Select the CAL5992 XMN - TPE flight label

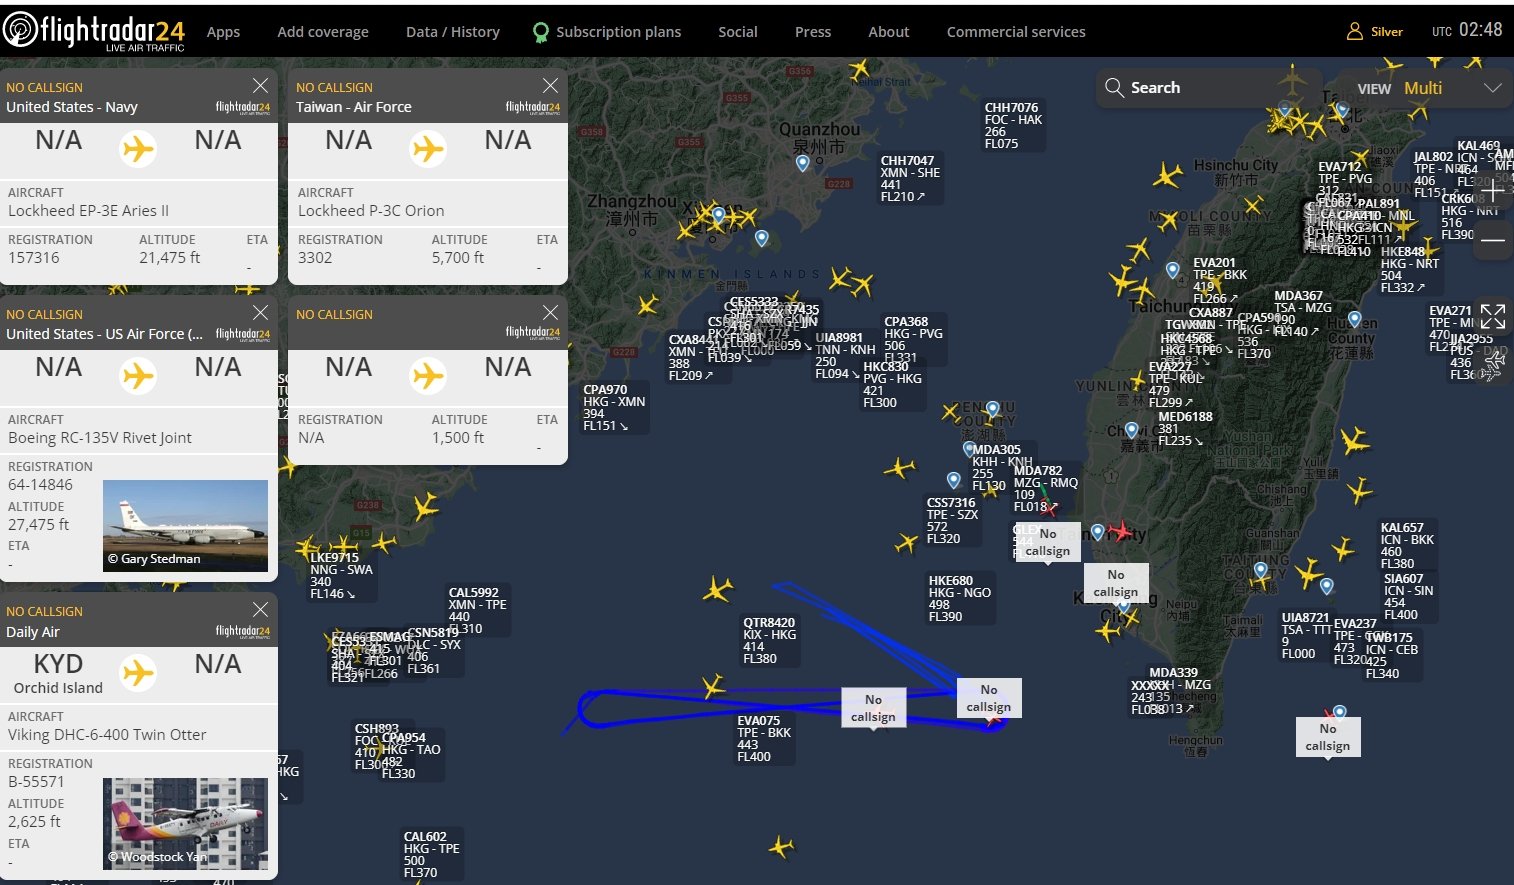coord(478,611)
